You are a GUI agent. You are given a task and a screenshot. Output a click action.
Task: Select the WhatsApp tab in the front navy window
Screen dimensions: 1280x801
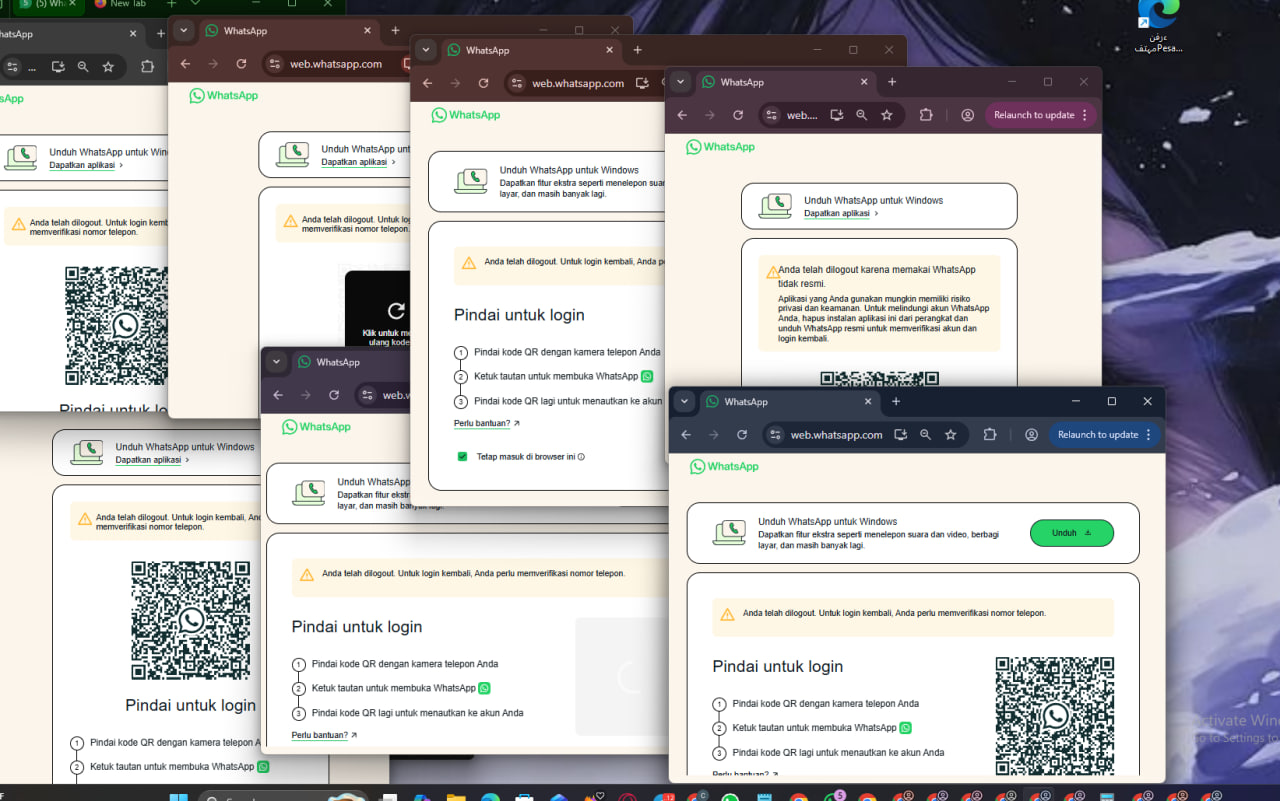790,401
